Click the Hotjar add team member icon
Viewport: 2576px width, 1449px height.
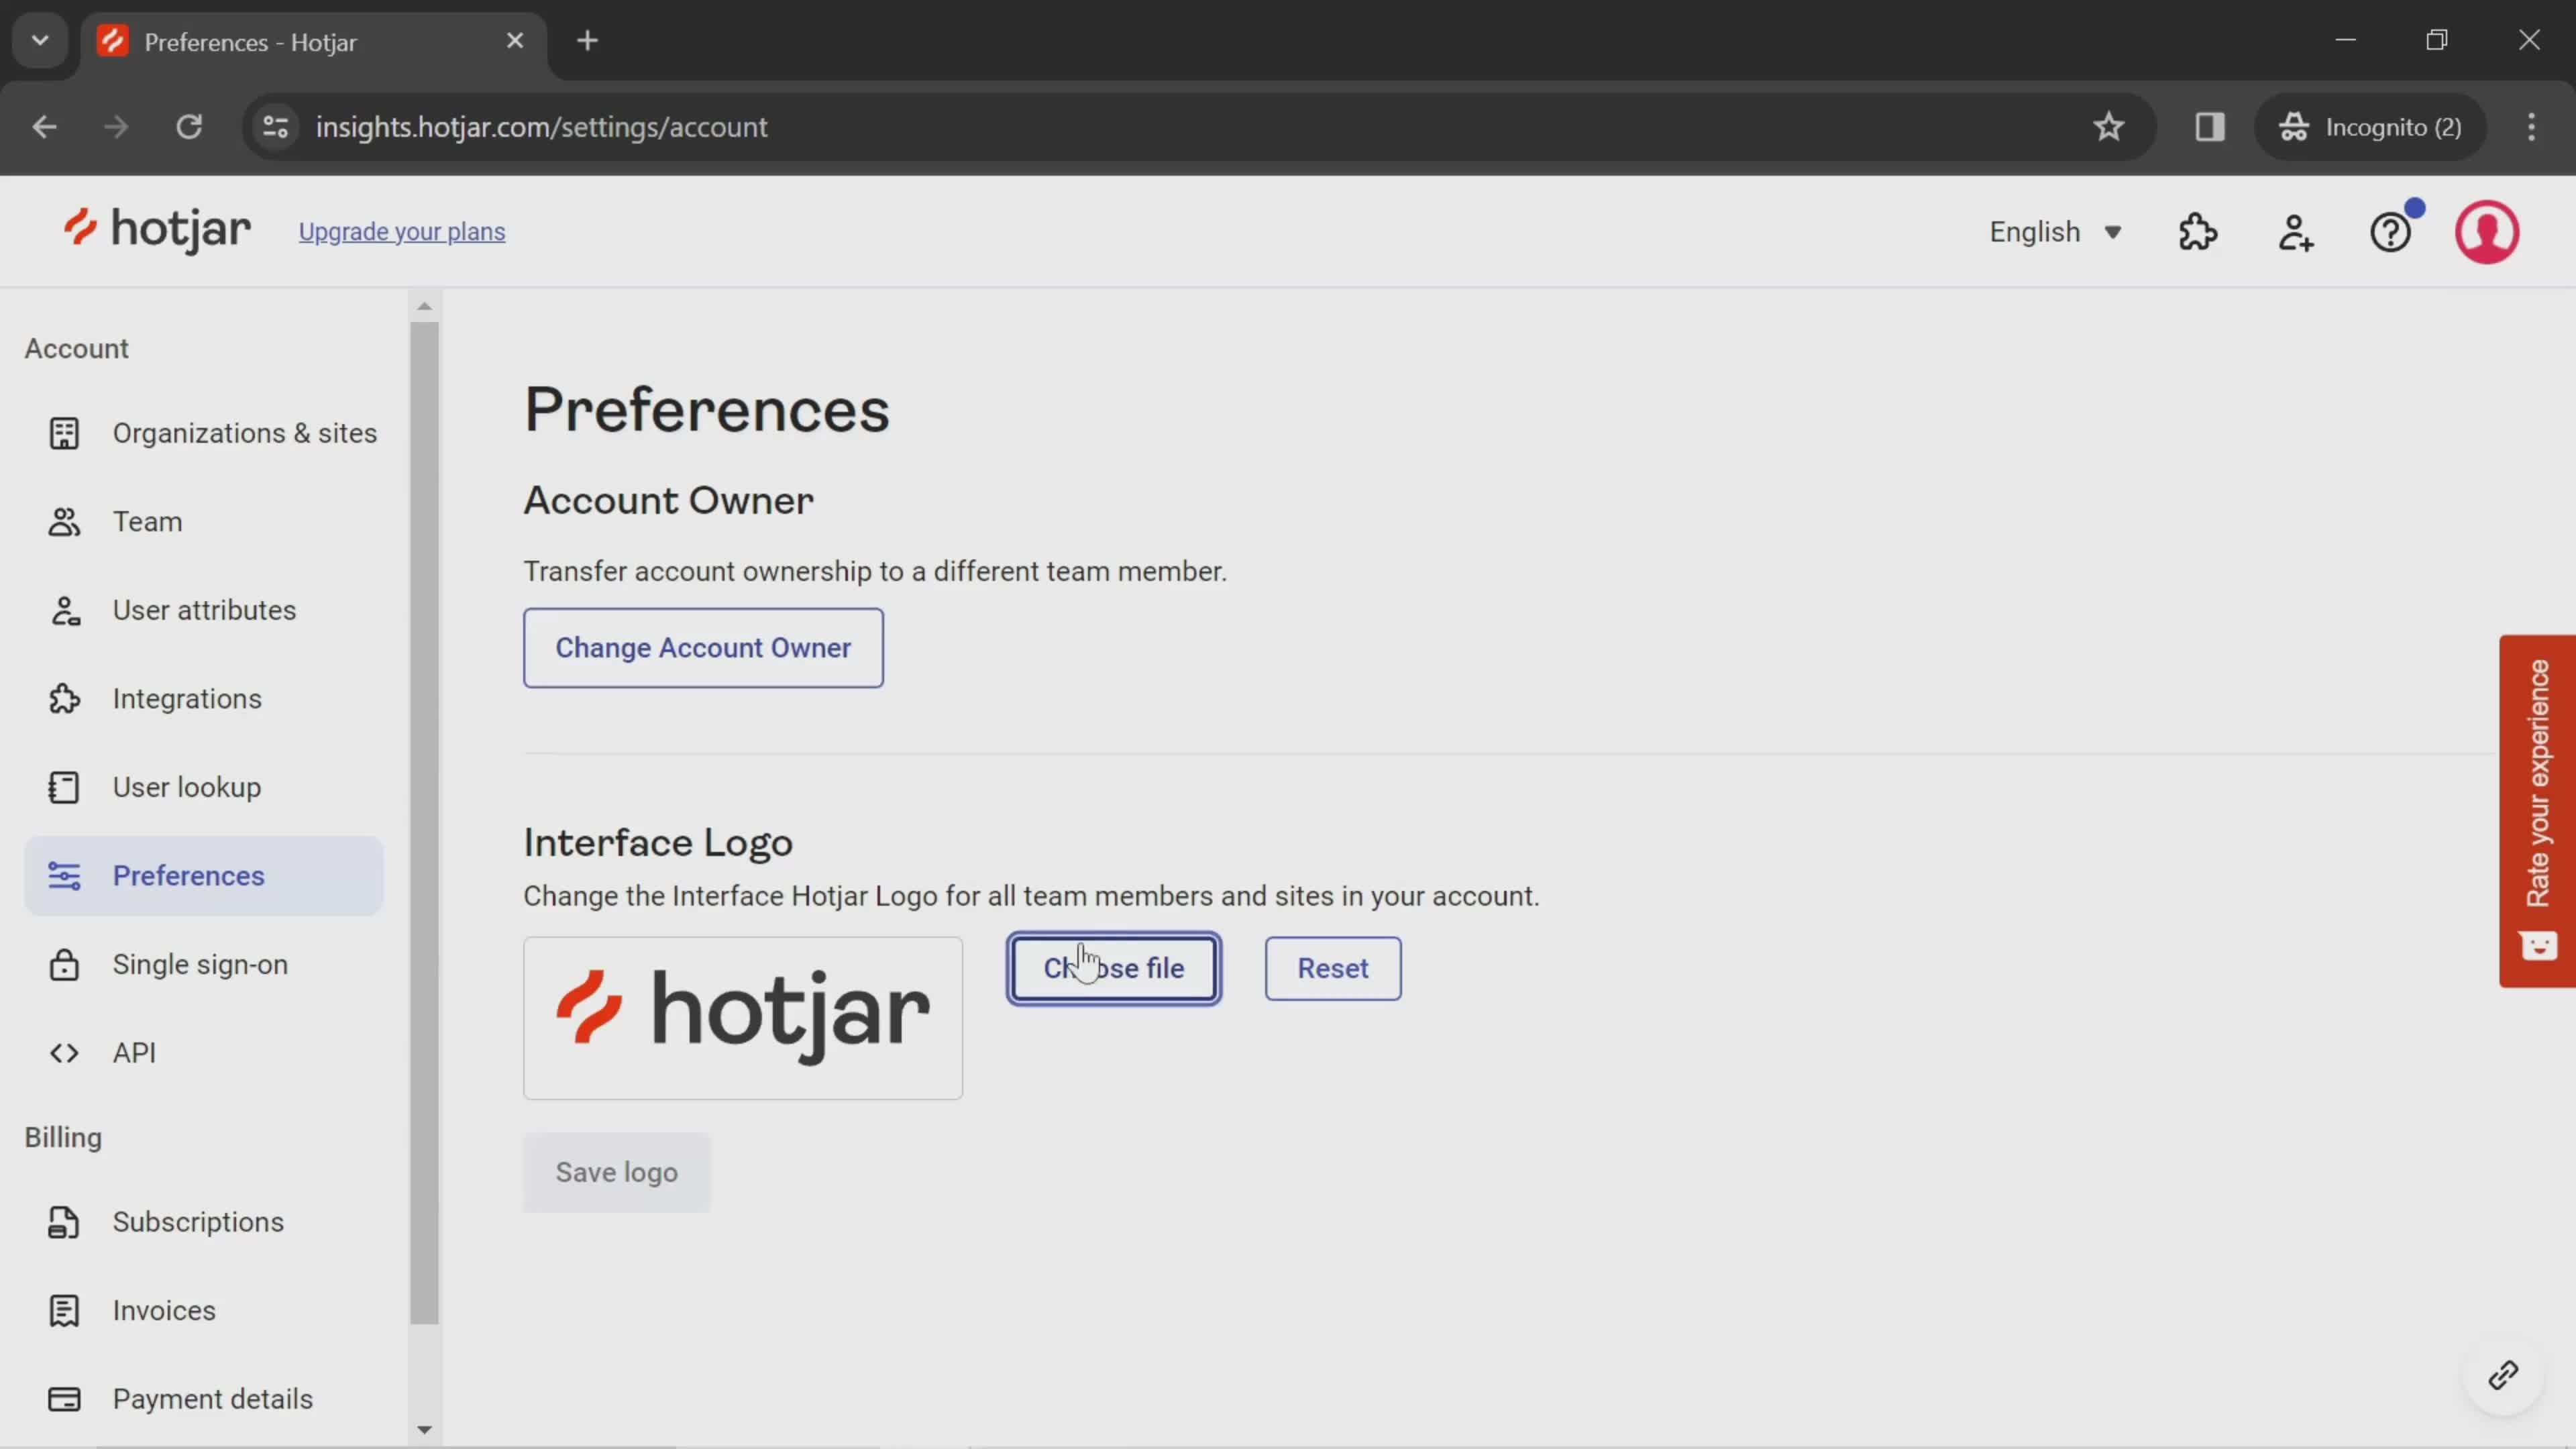[x=2296, y=231]
